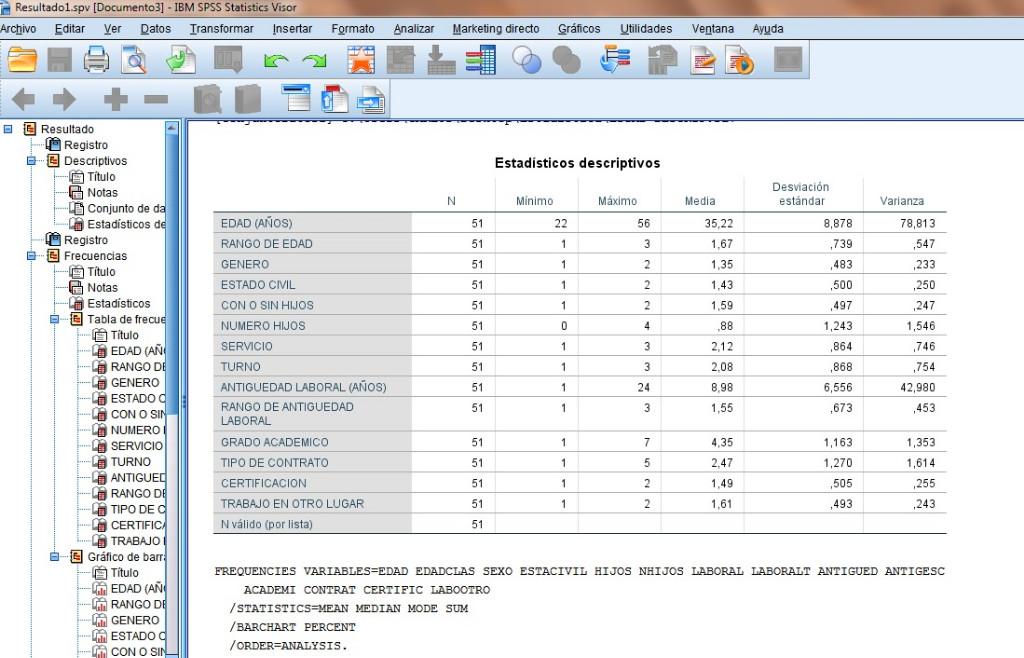Undo the last action
The height and width of the screenshot is (658, 1024).
point(276,61)
